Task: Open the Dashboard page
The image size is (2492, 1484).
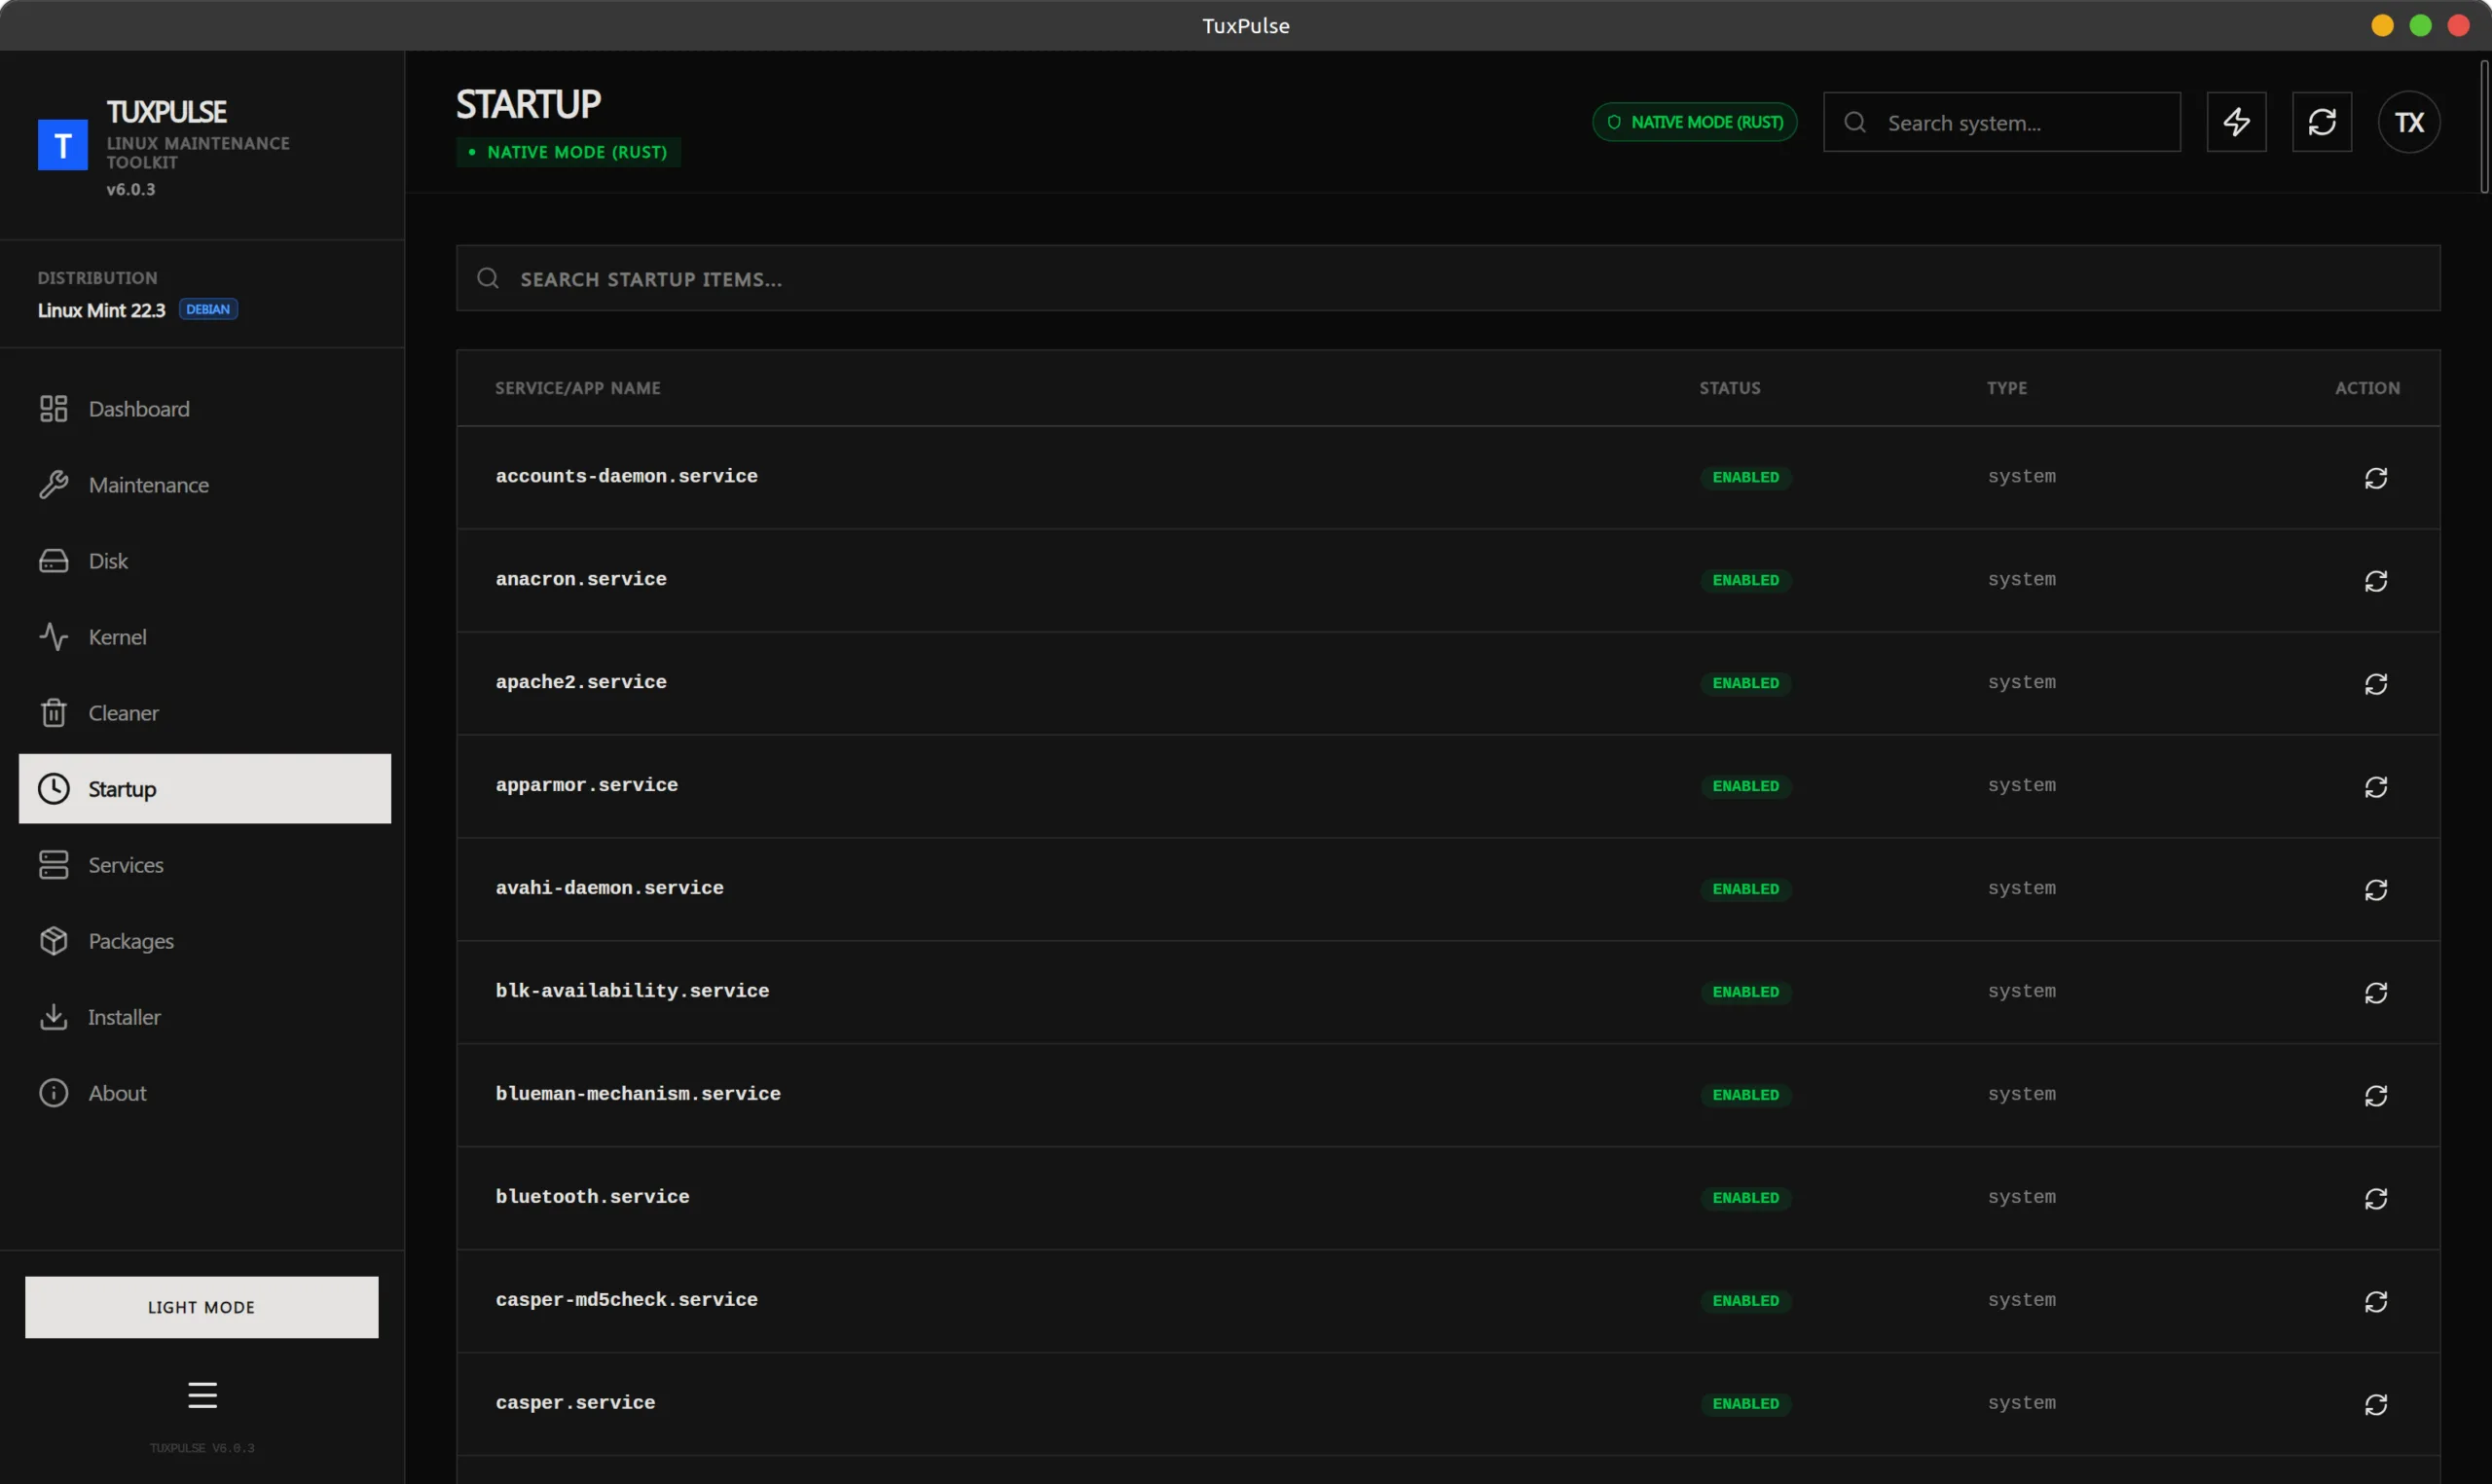Action: [x=138, y=409]
